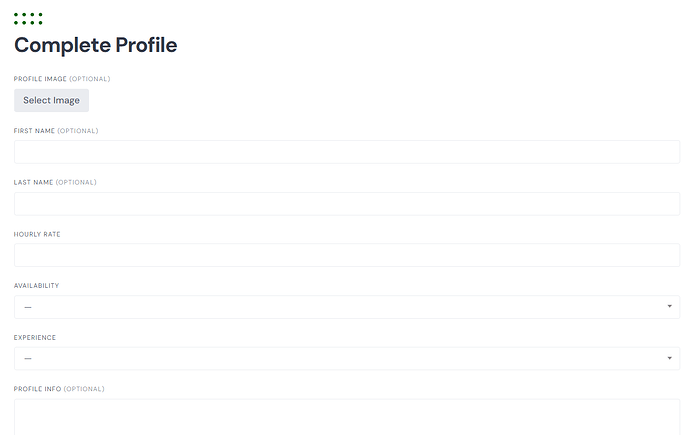Open the Experience dropdown
This screenshot has height=435, width=689.
coord(347,358)
